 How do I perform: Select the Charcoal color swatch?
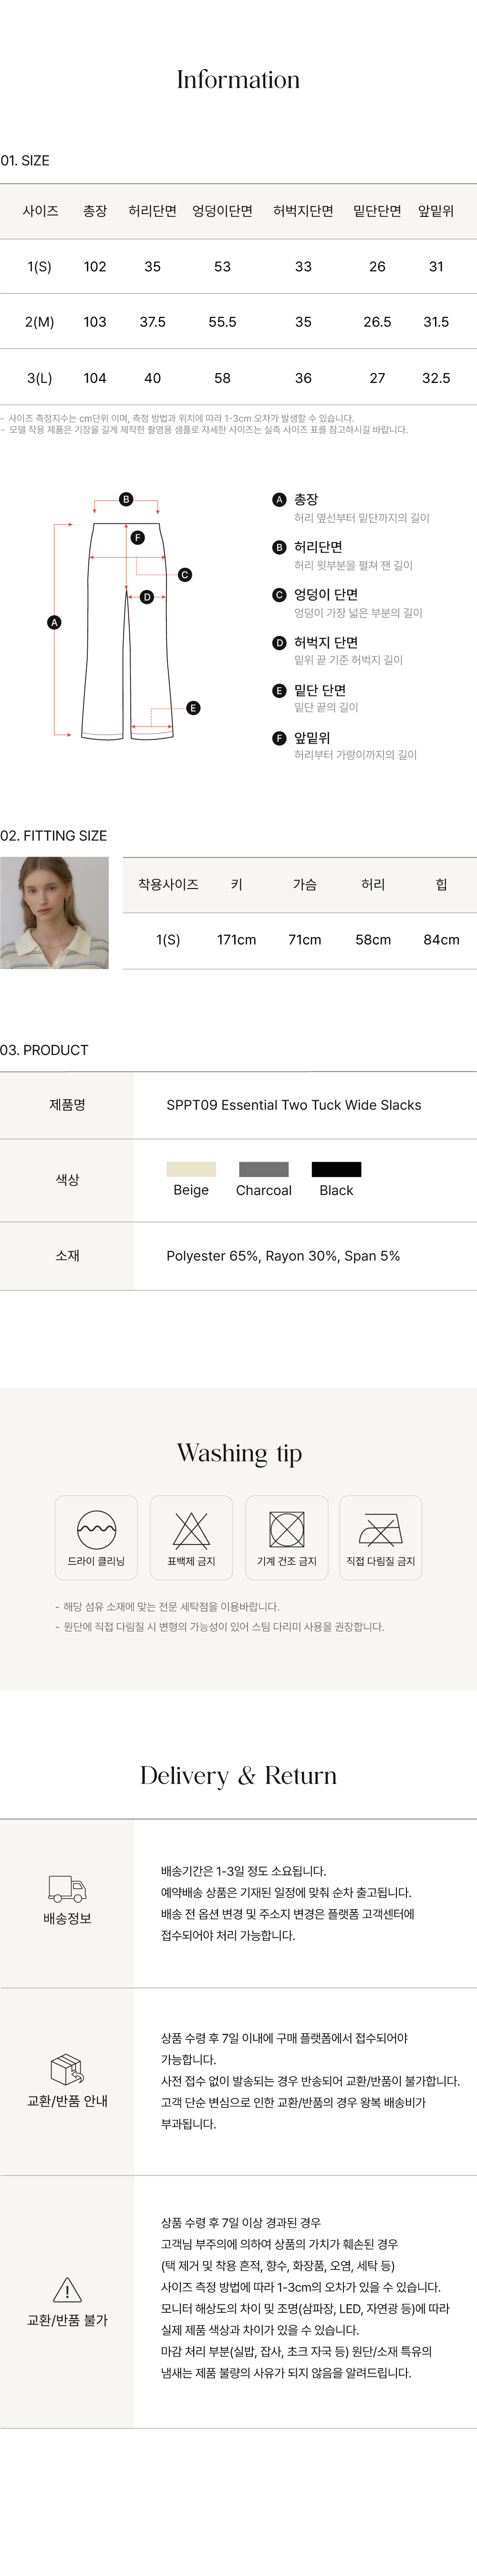264,1169
